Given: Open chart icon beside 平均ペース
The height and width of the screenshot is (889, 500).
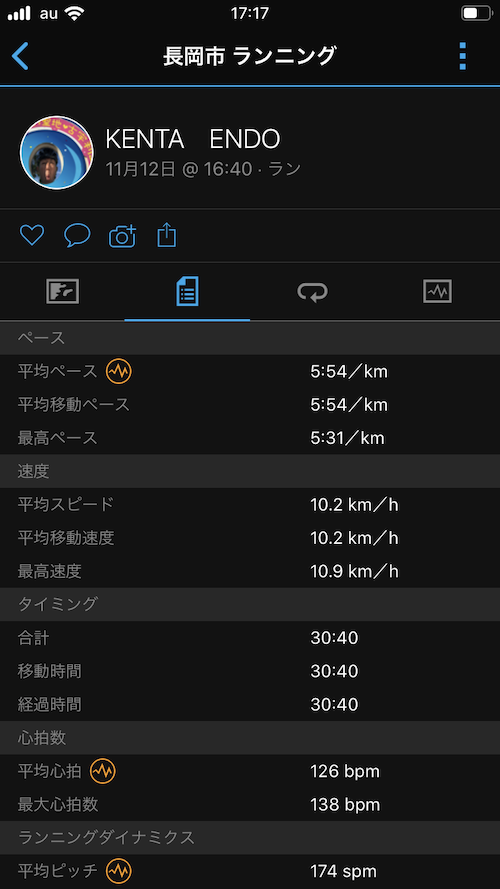Looking at the screenshot, I should [119, 371].
